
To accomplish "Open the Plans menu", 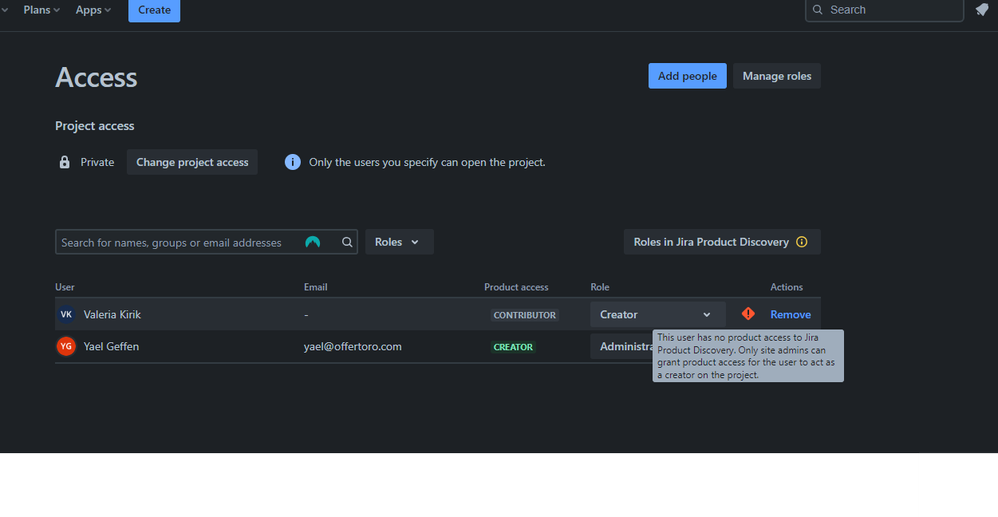I will (x=41, y=10).
